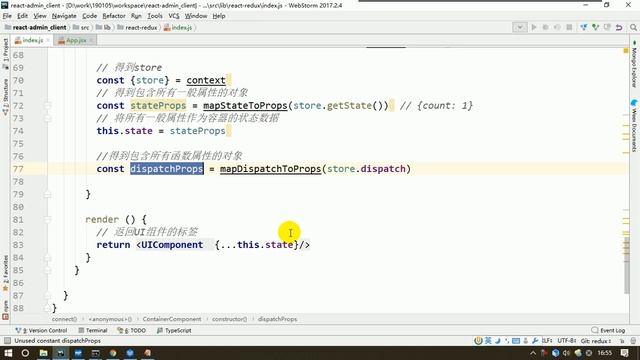Image resolution: width=640 pixels, height=360 pixels.
Task: Open the Structure tool window sidebar tab
Action: [5, 96]
